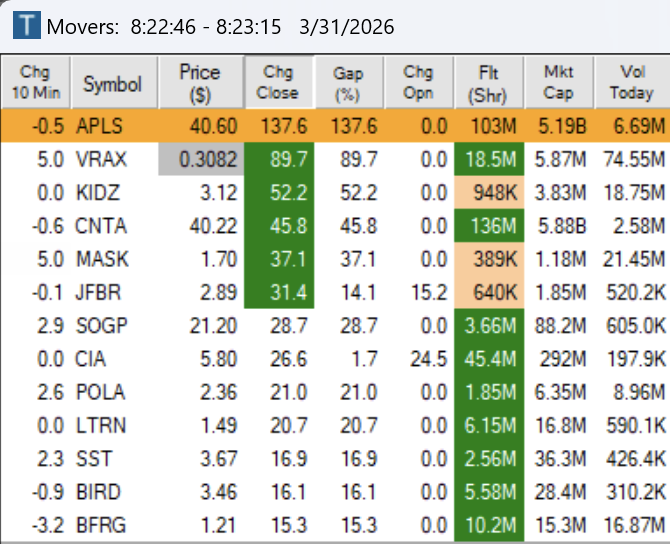Sort by the Gap (%) column header

point(349,82)
